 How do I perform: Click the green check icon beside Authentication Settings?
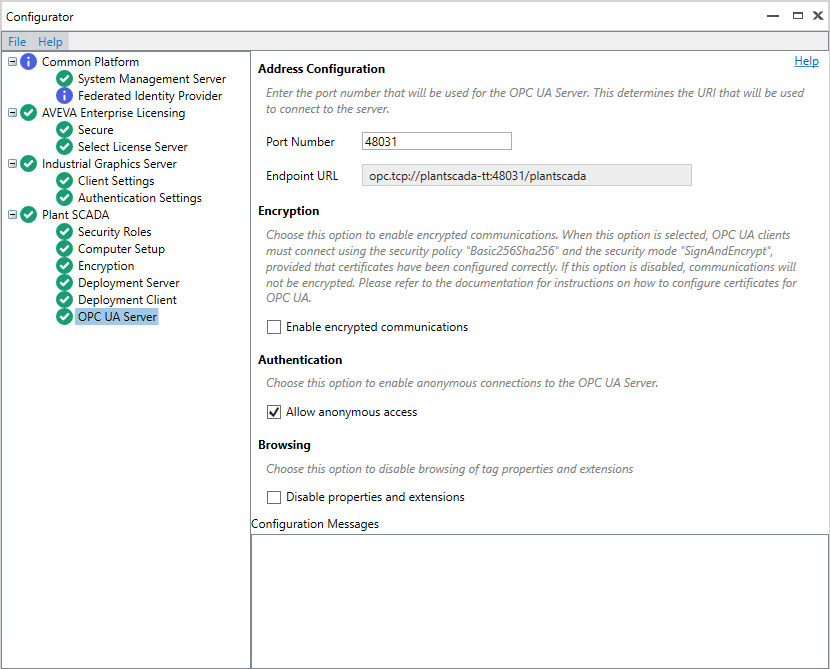click(65, 197)
